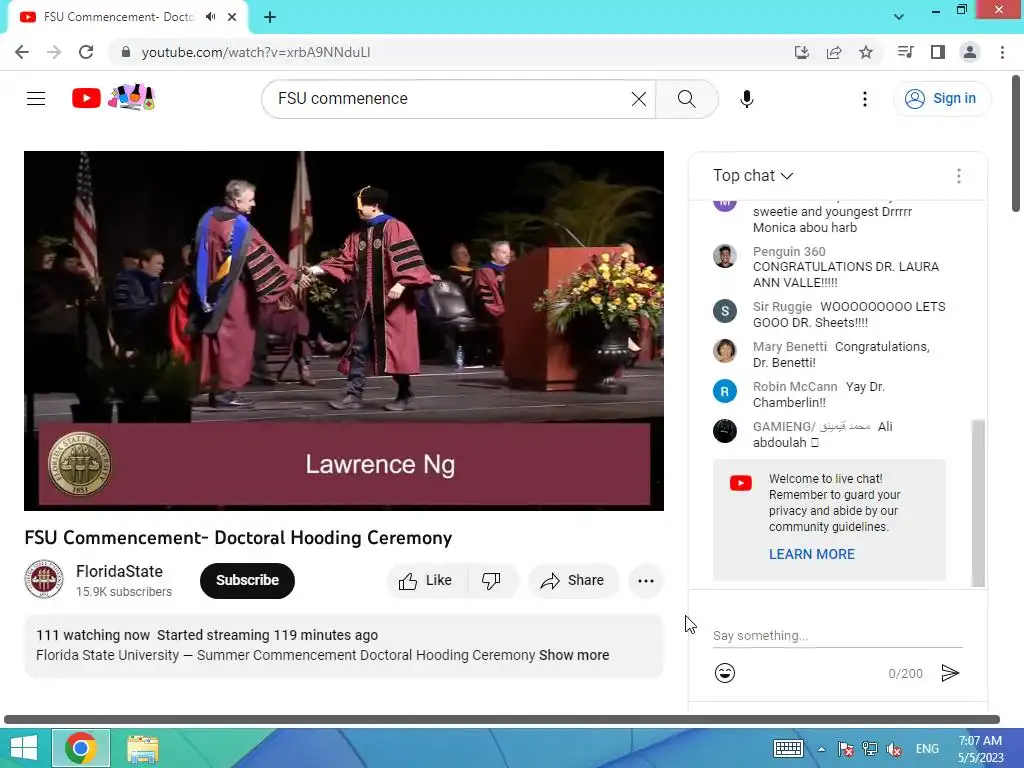Click '15.9K subscribers' text

[123, 592]
